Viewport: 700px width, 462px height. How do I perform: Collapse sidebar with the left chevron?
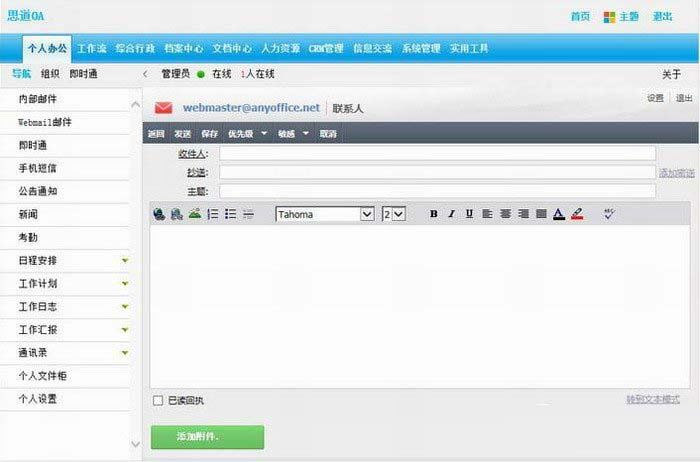[146, 74]
